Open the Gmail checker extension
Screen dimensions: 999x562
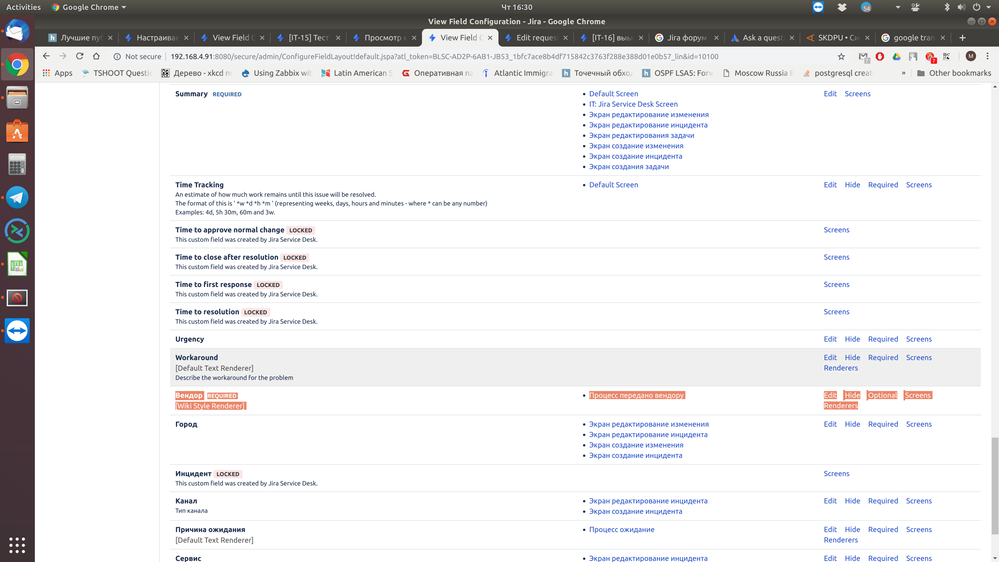click(863, 57)
